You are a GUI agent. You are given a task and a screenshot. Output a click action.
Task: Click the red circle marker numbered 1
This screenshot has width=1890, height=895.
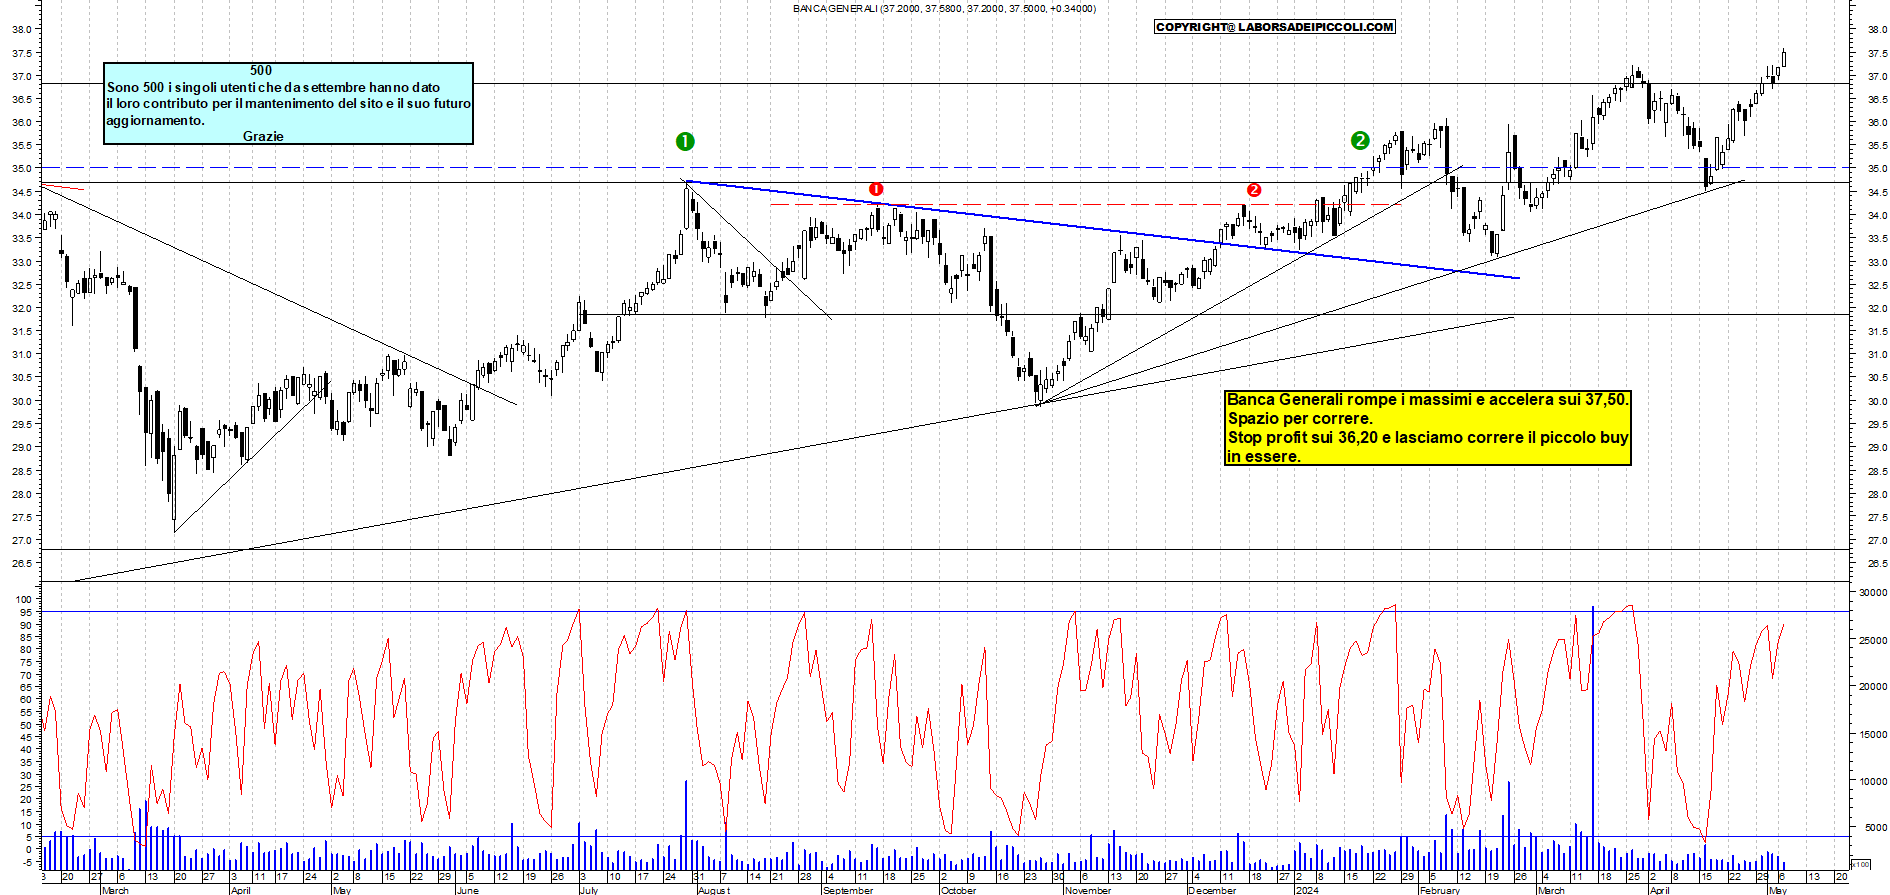point(876,189)
